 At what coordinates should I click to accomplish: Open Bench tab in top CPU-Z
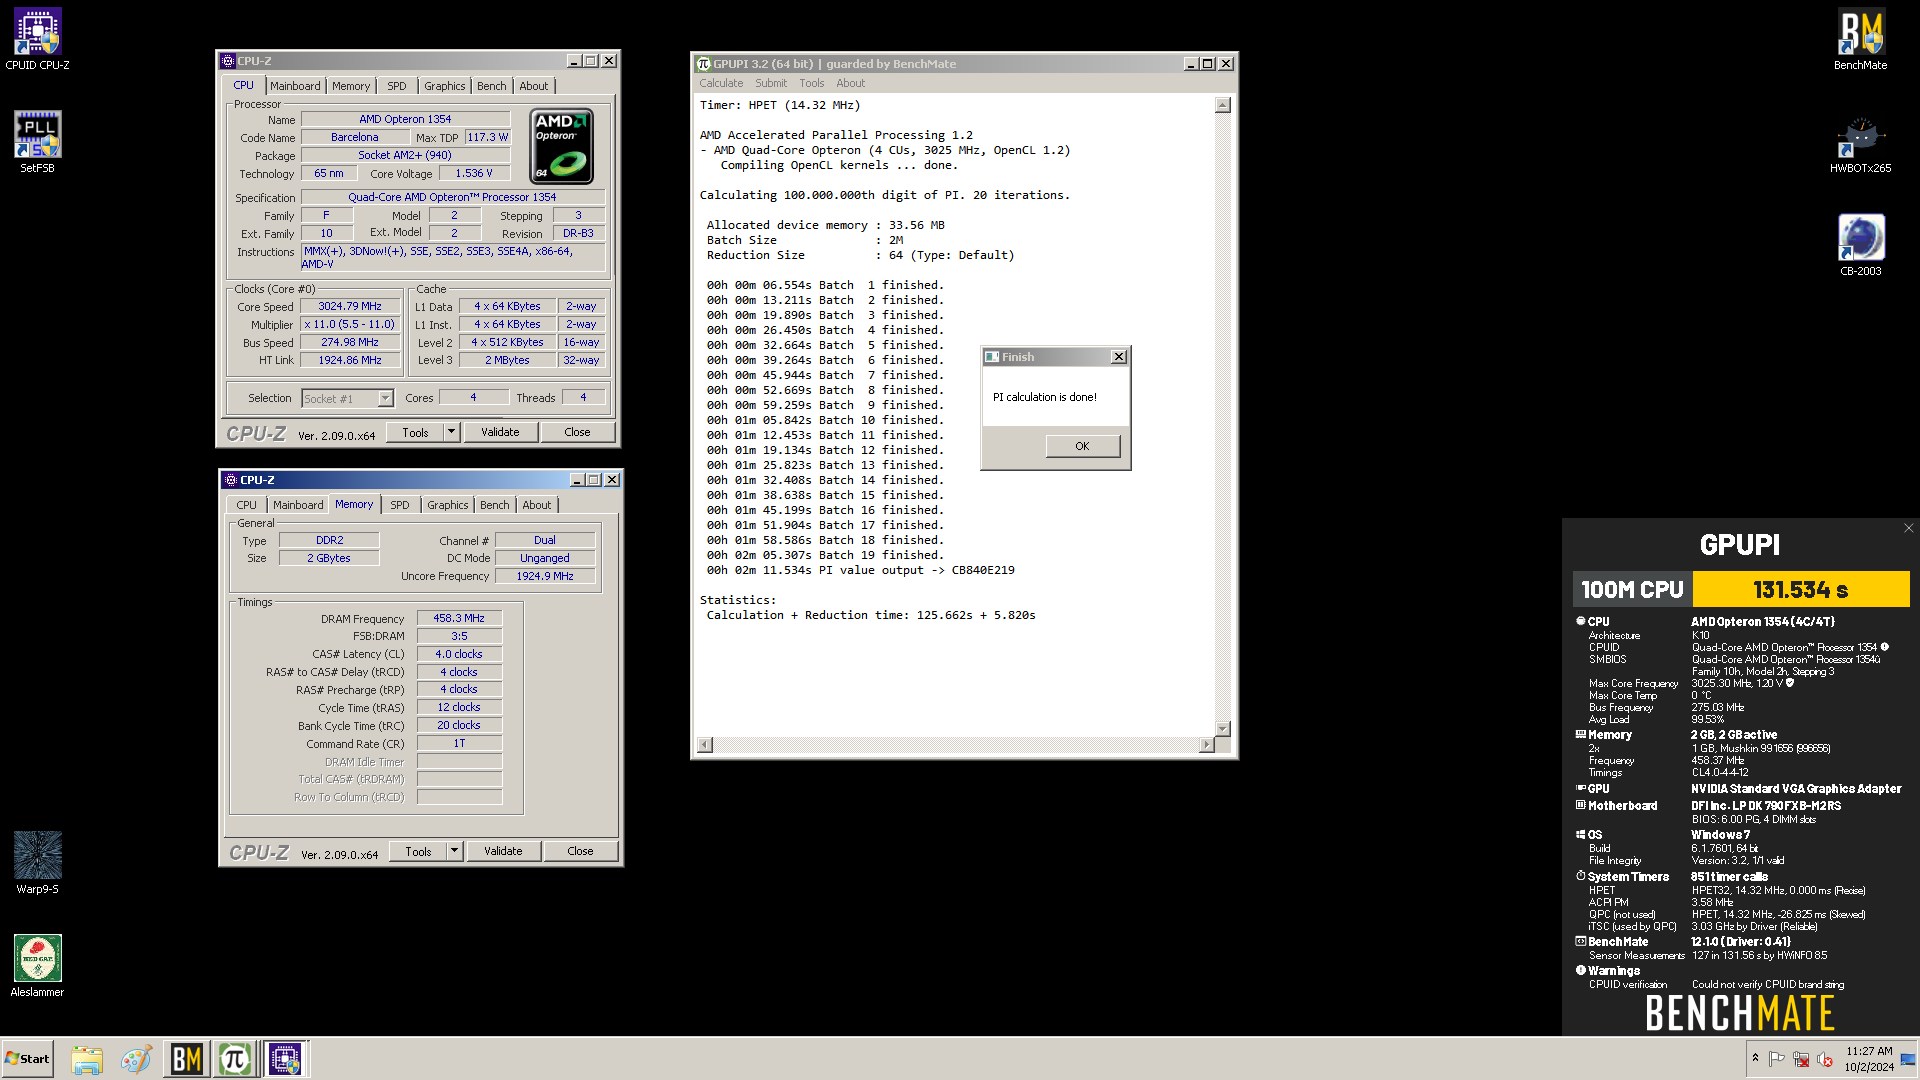pos(492,86)
